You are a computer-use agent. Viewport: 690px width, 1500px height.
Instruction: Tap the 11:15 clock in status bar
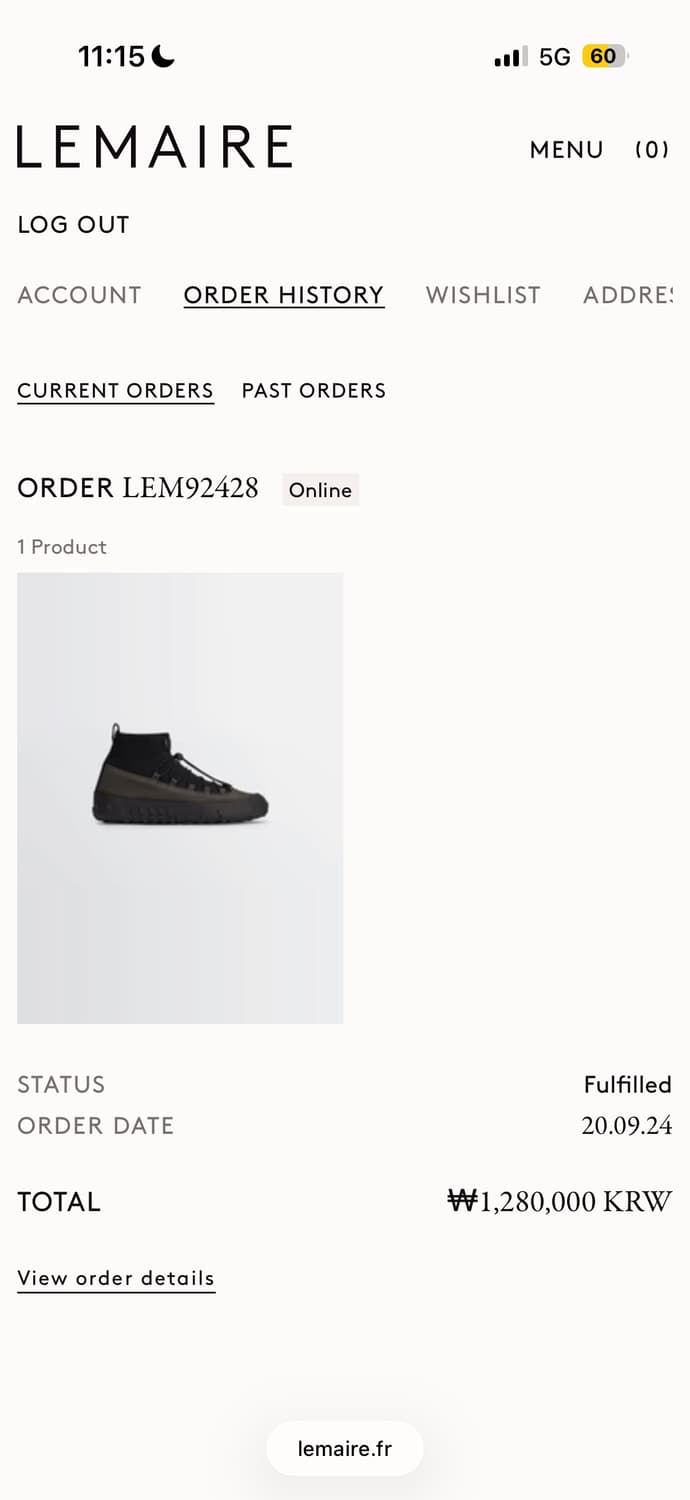click(112, 57)
